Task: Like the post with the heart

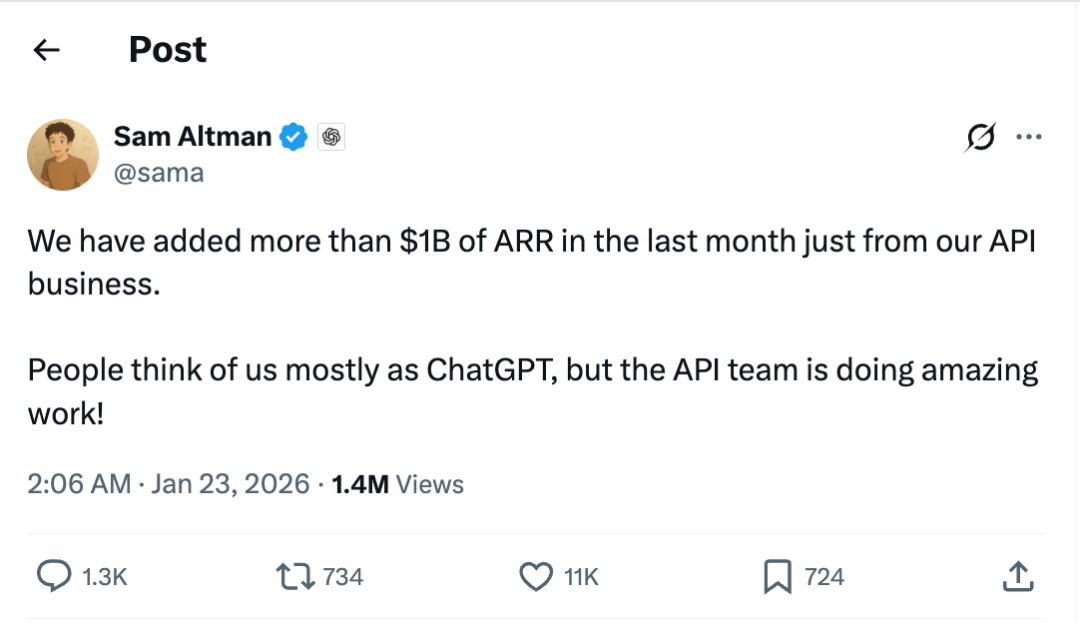Action: (537, 576)
